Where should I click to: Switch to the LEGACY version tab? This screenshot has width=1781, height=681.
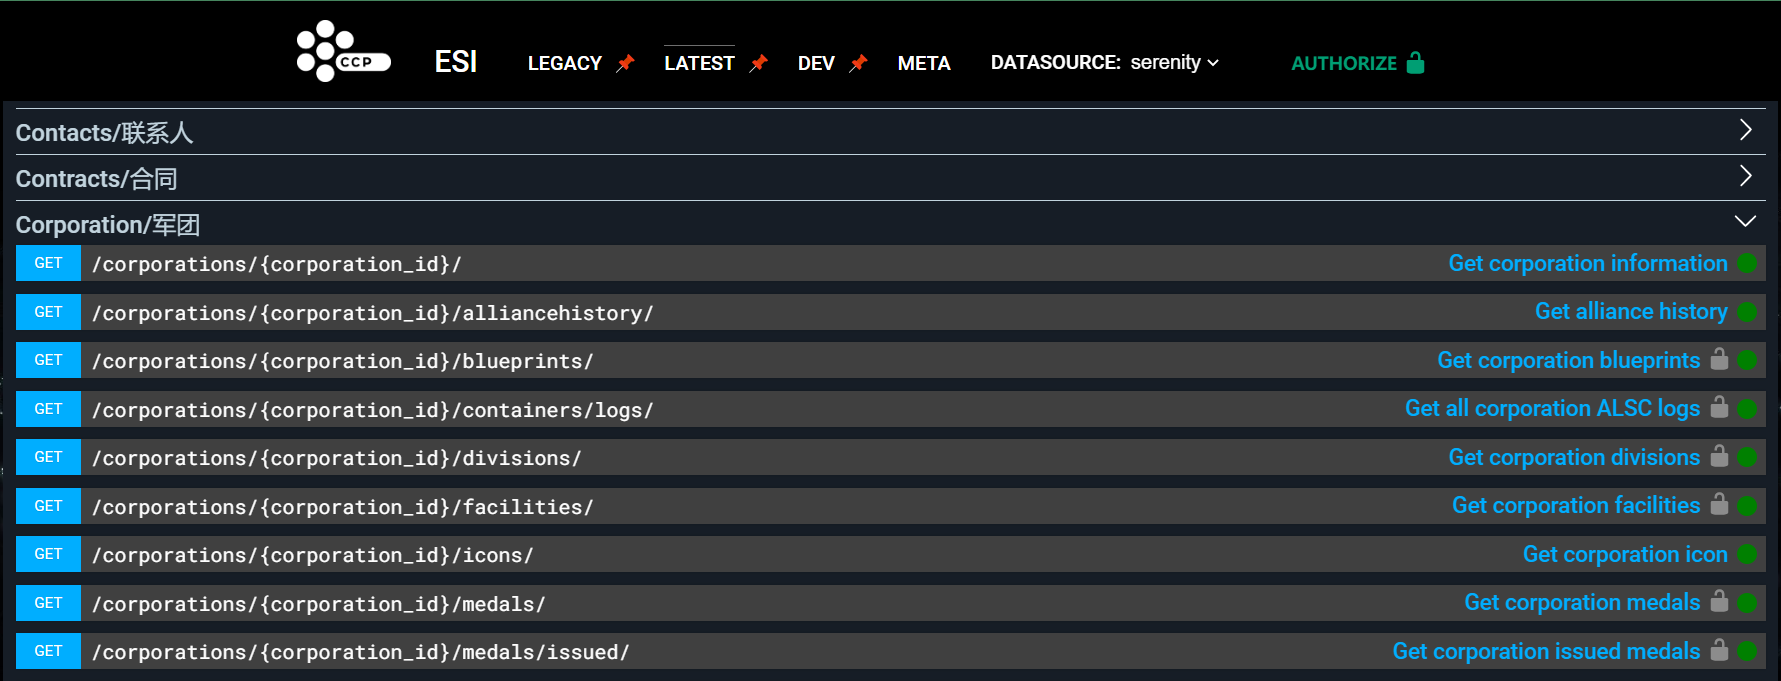click(565, 63)
